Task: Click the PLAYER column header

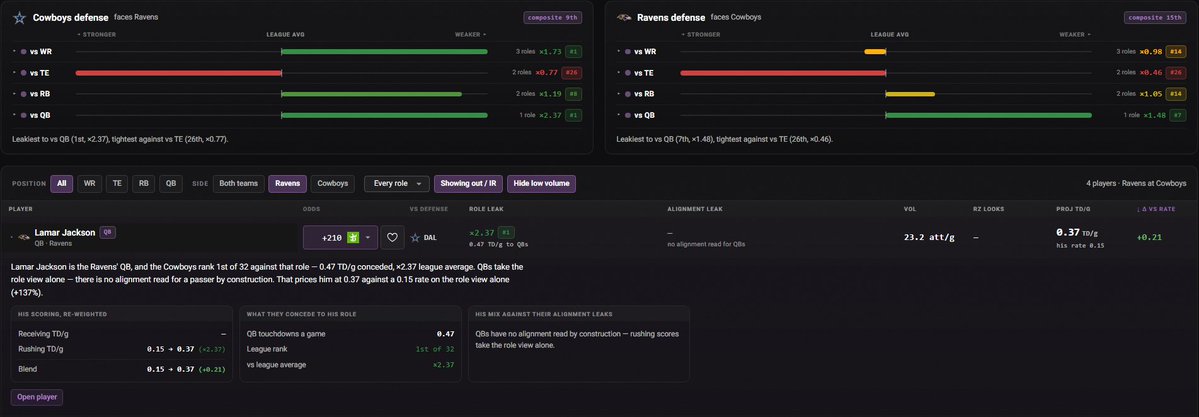Action: (21, 209)
